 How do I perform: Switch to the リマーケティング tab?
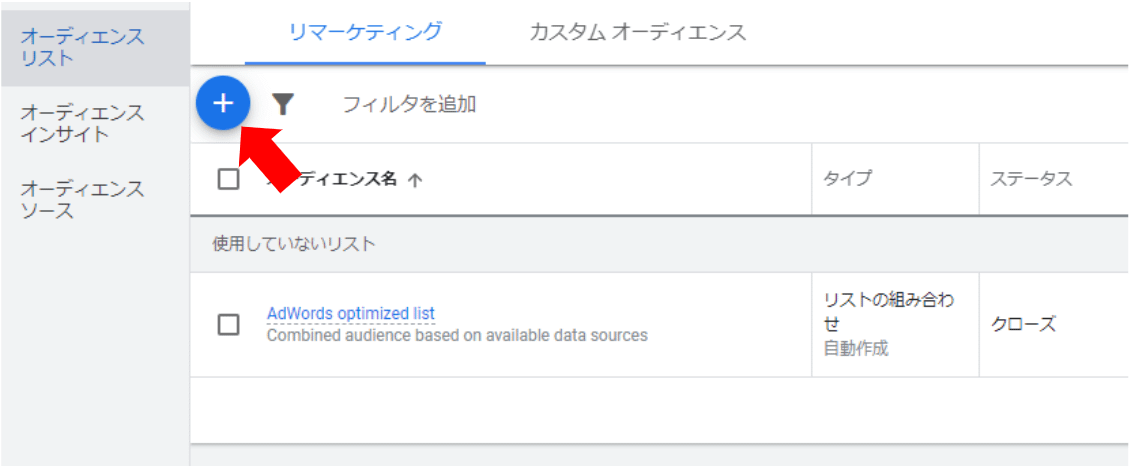pyautogui.click(x=365, y=32)
